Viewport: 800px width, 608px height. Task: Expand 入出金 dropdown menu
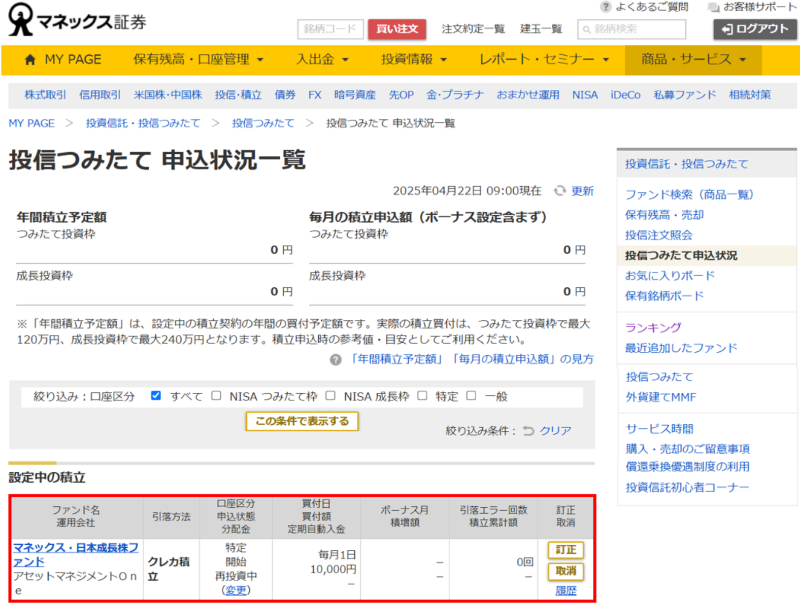pos(322,60)
